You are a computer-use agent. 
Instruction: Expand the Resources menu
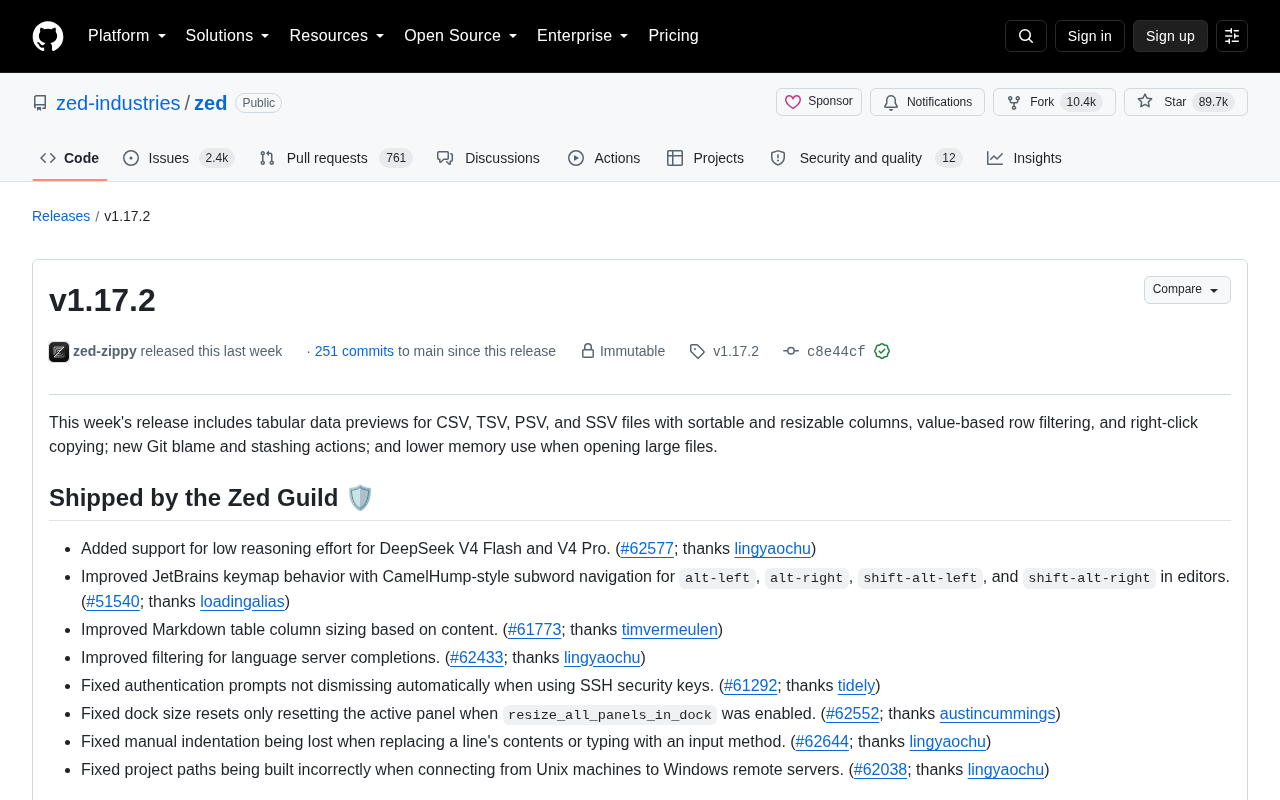point(337,36)
